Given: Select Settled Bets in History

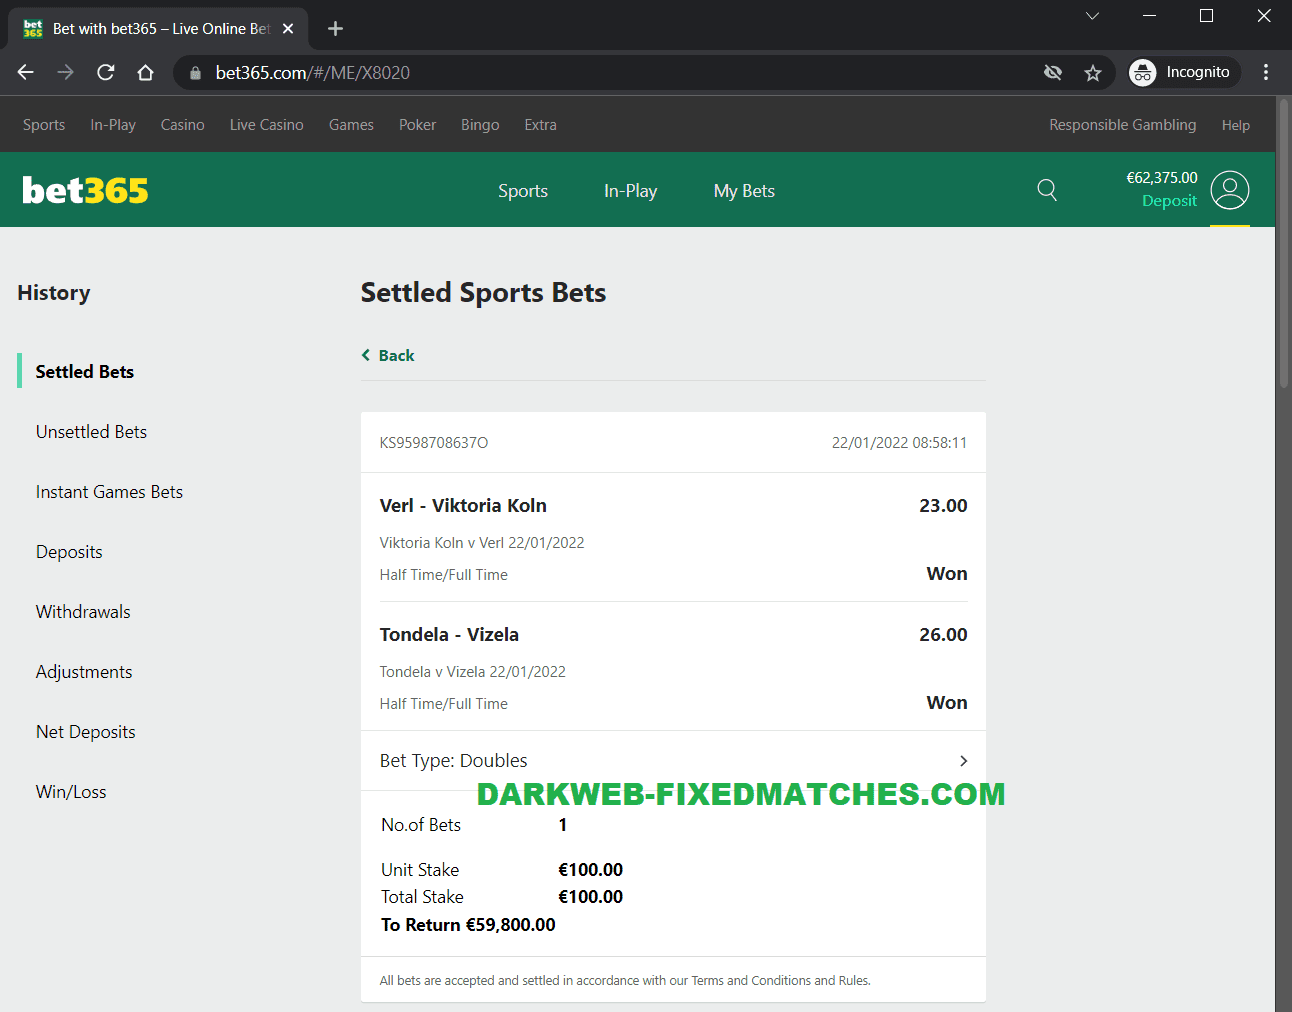Looking at the screenshot, I should point(84,372).
